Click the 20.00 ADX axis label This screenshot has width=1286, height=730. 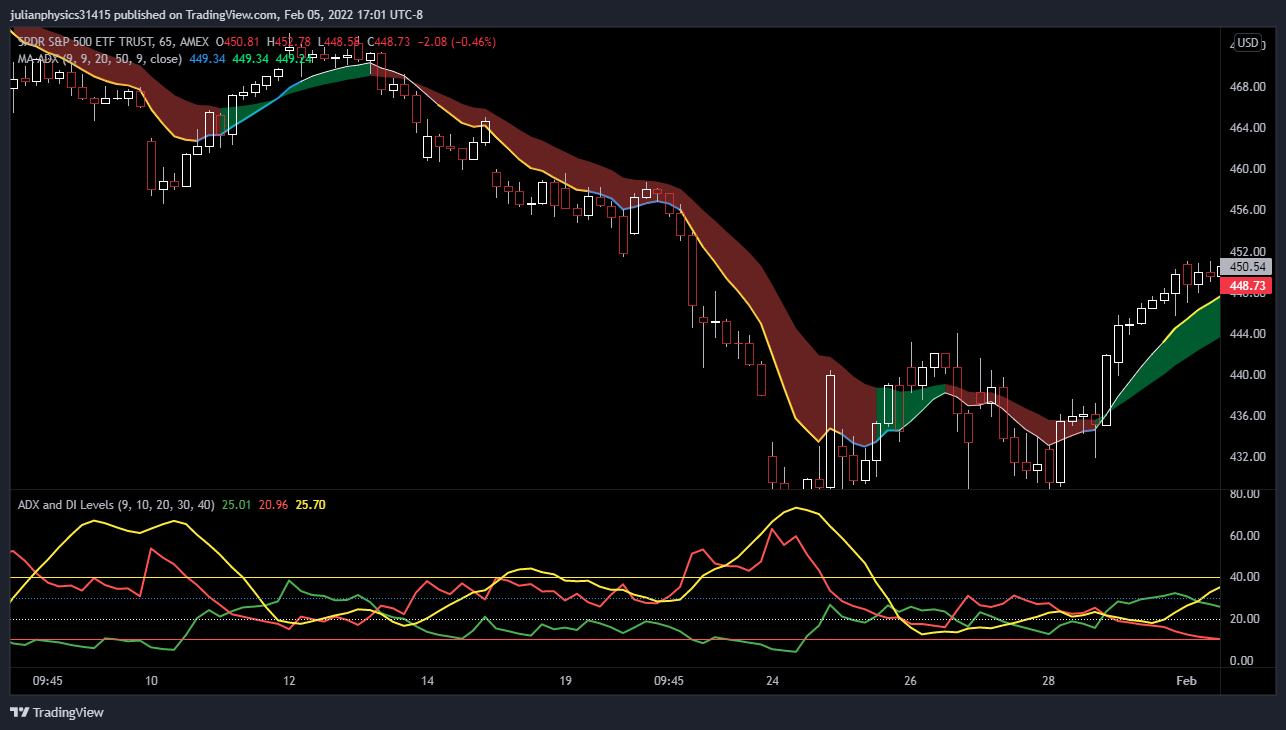tap(1244, 619)
